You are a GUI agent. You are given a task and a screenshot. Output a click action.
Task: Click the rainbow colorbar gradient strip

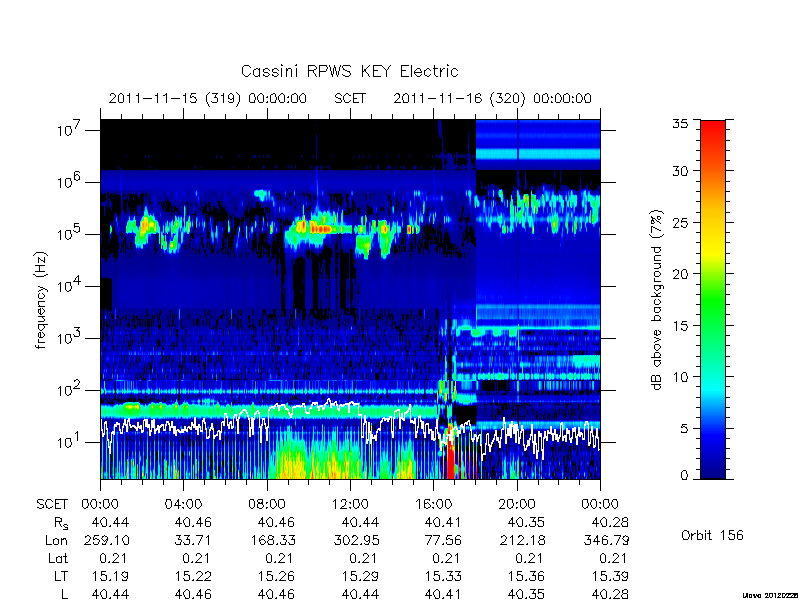click(713, 299)
